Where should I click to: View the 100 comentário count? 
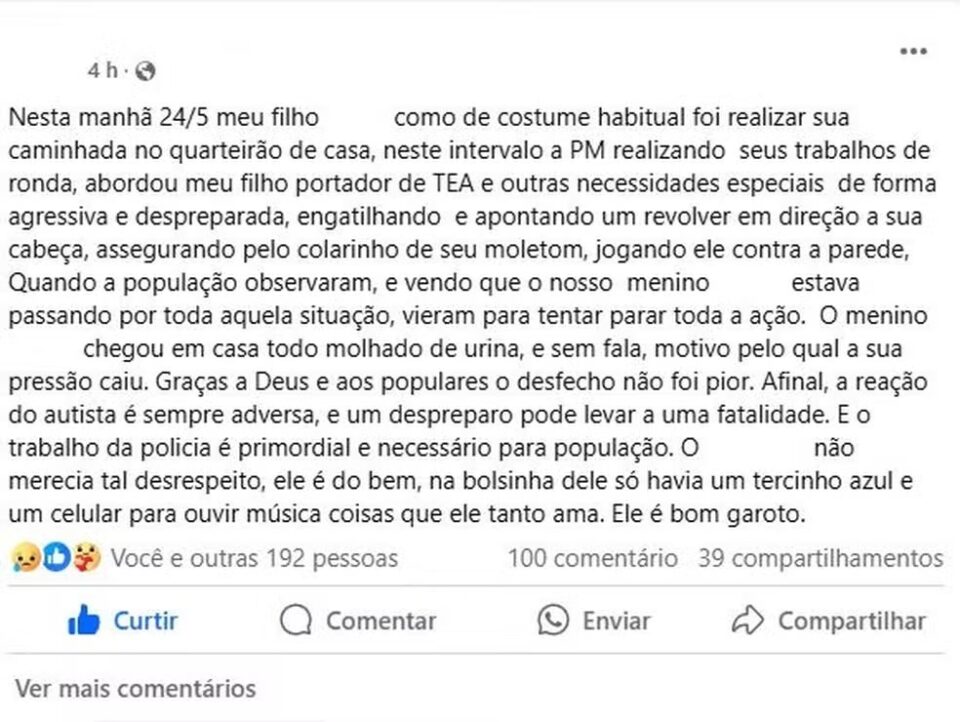pyautogui.click(x=592, y=558)
